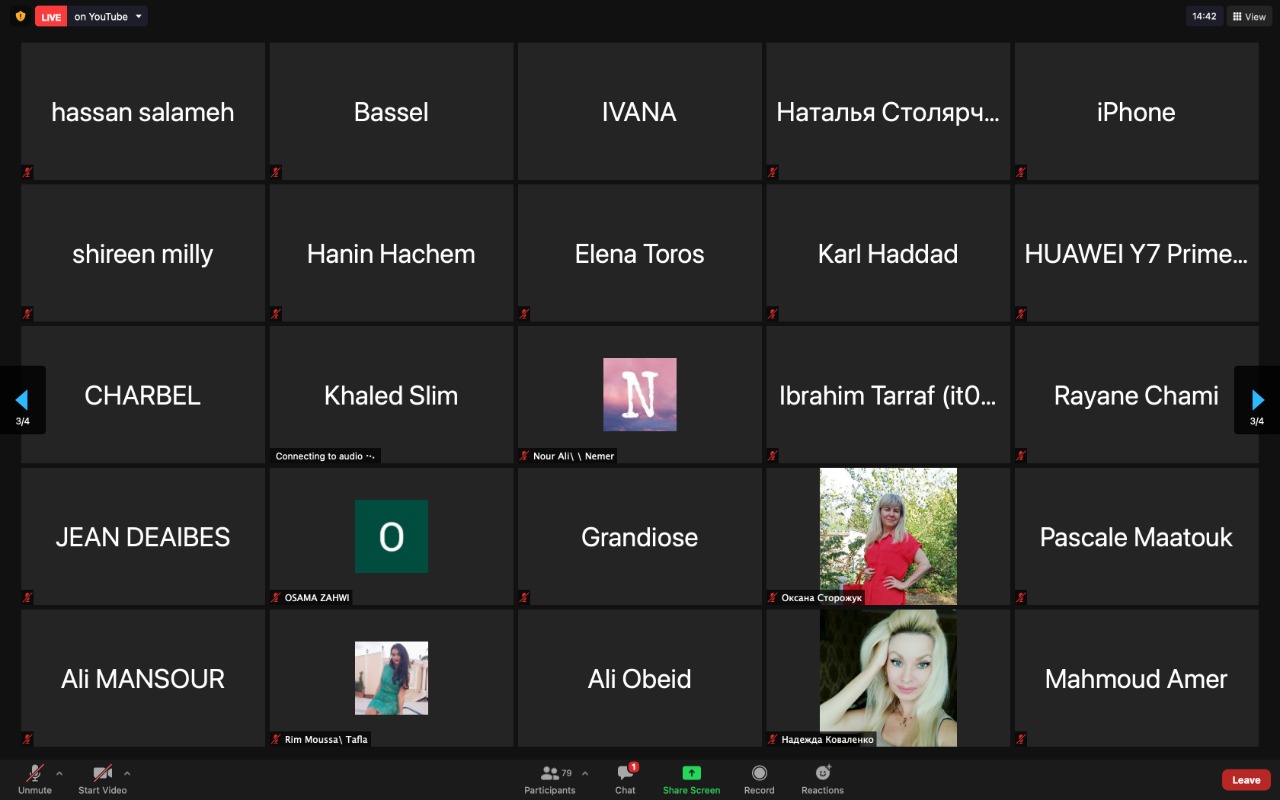Open the Reactions menu
The height and width of the screenshot is (800, 1280).
[823, 773]
